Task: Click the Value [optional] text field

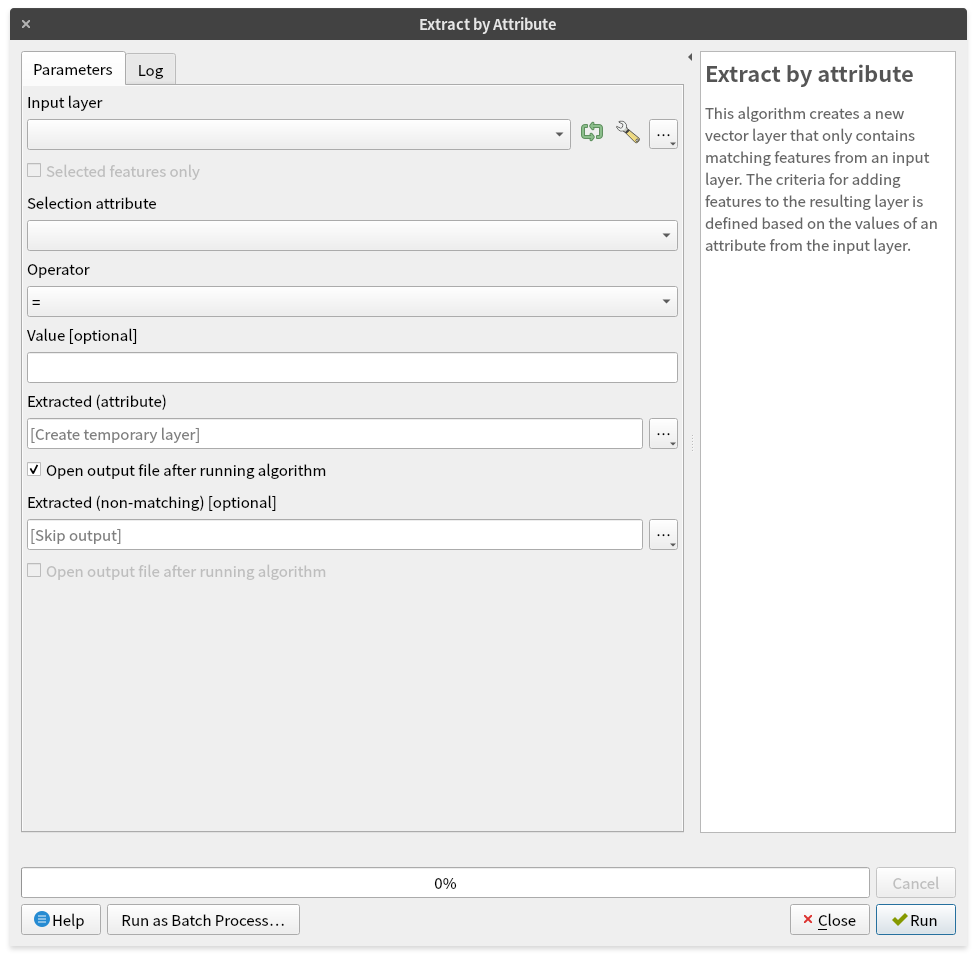Action: click(352, 368)
